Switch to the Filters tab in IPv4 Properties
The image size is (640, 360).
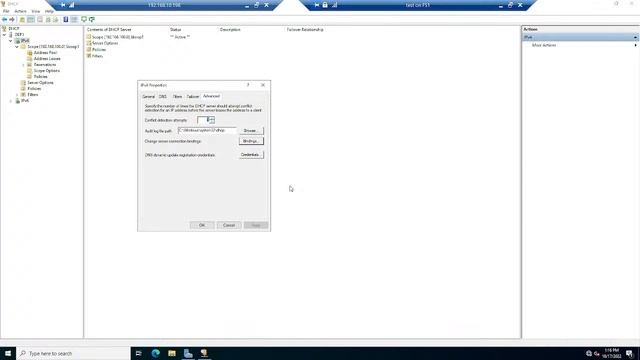point(178,97)
